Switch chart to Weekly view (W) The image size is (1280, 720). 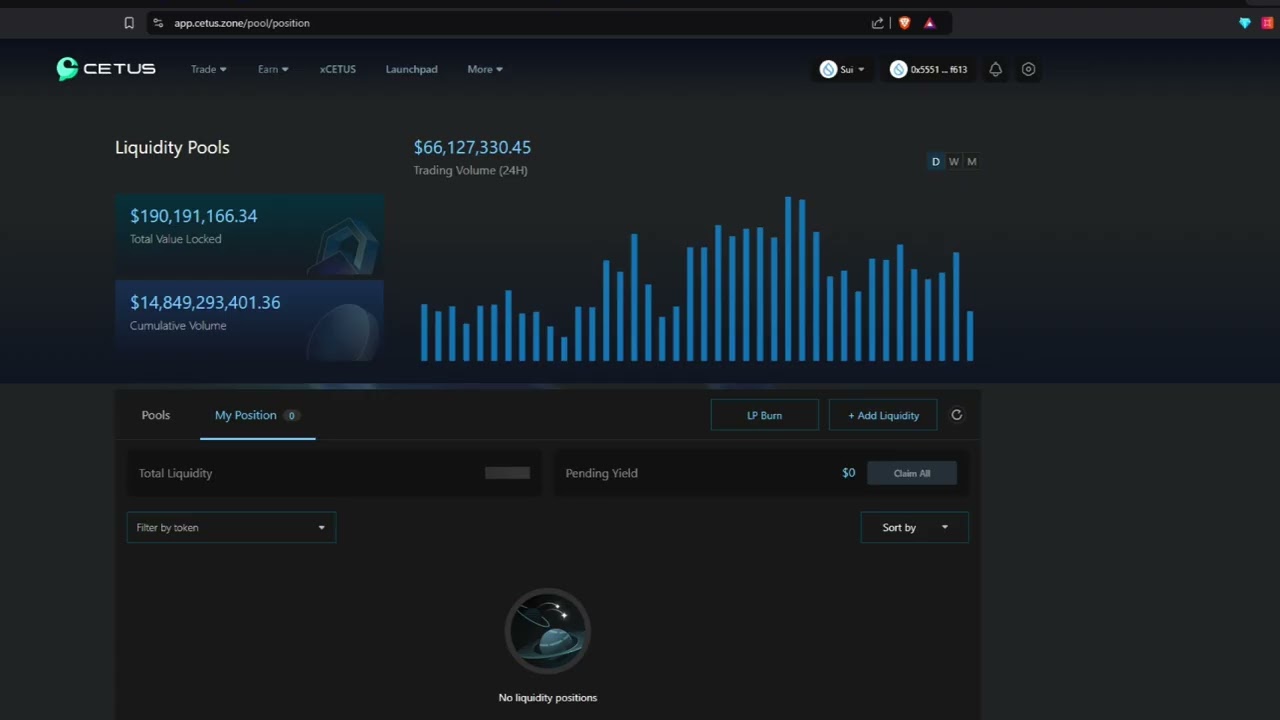[x=954, y=162]
